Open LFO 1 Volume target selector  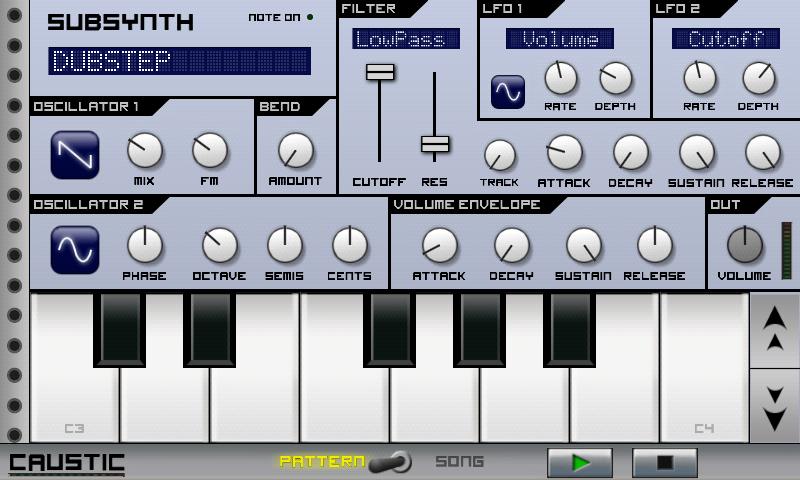pos(560,39)
